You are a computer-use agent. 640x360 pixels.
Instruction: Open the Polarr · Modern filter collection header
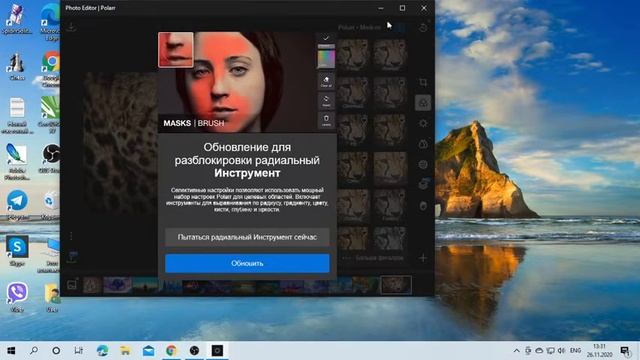pos(359,27)
